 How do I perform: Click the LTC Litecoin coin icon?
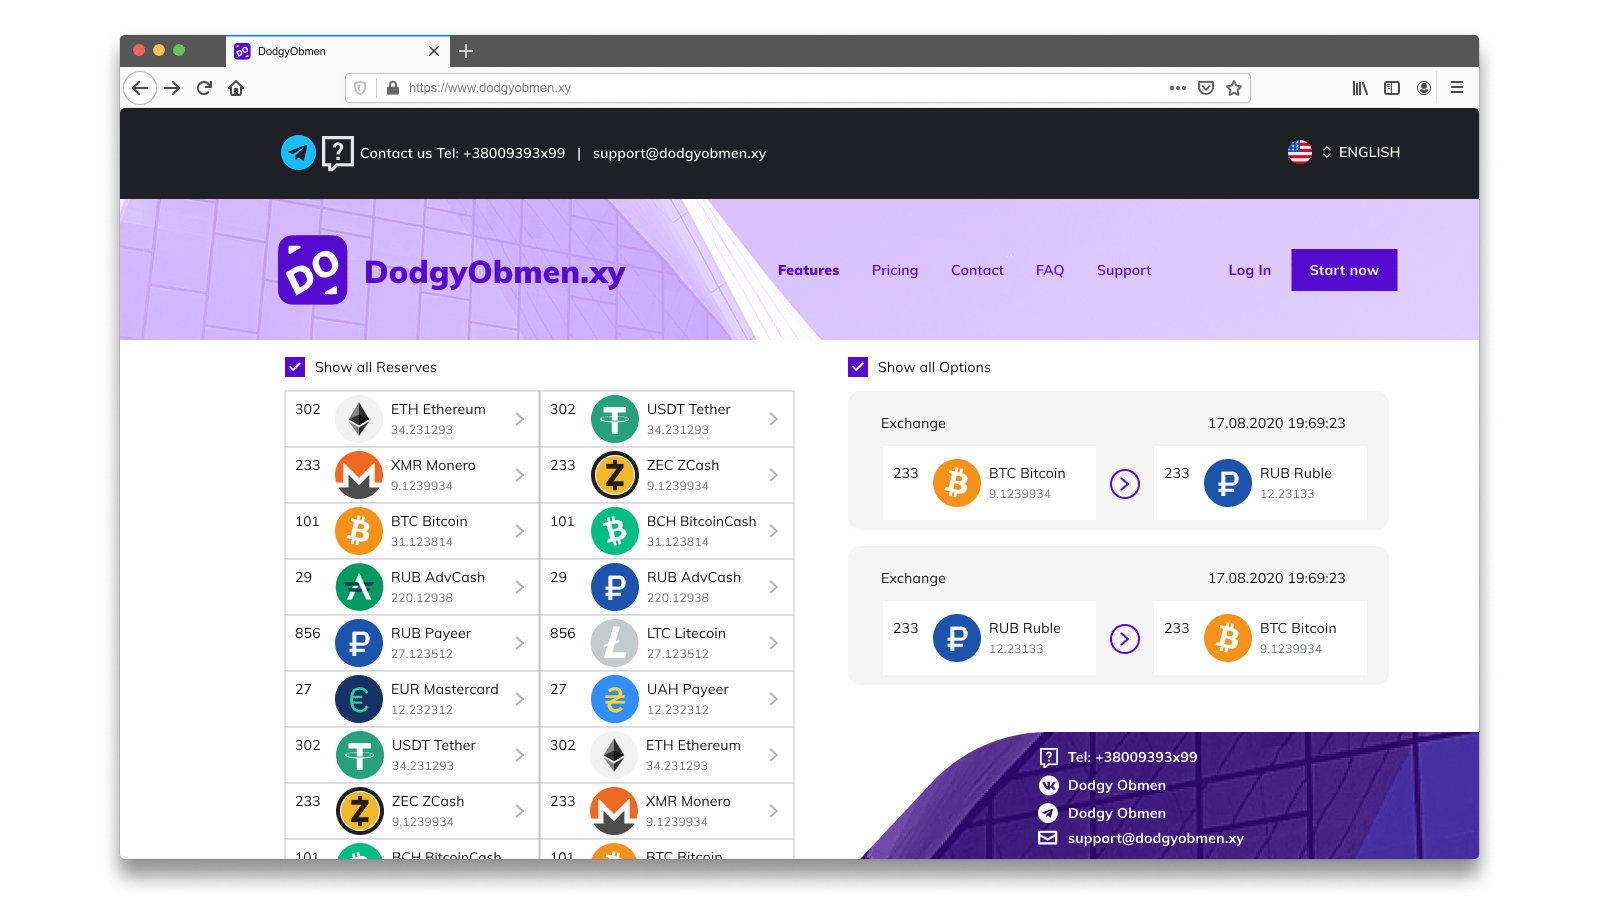(615, 643)
